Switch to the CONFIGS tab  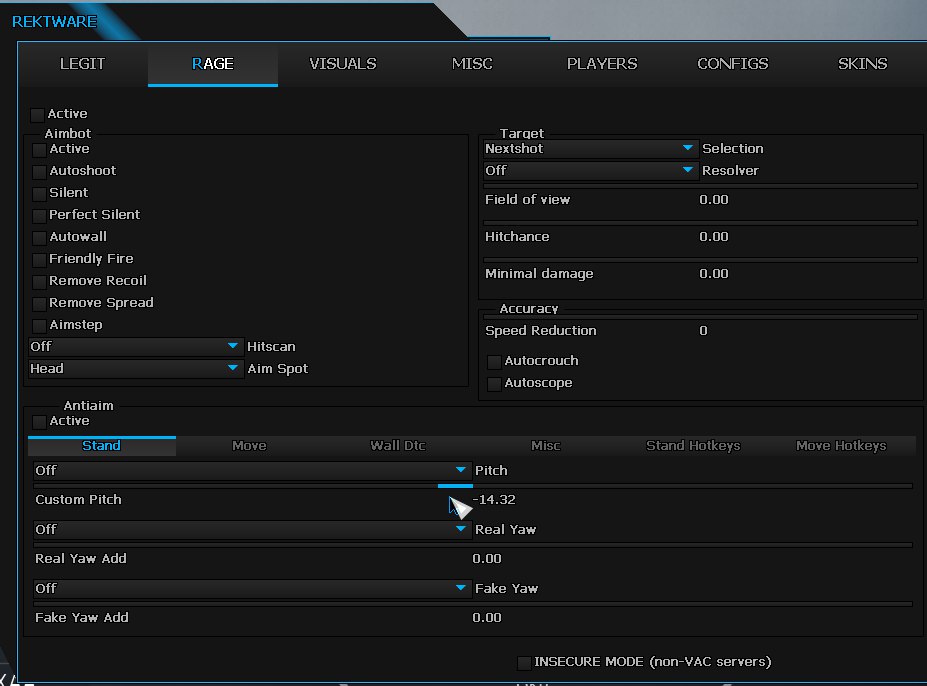732,64
